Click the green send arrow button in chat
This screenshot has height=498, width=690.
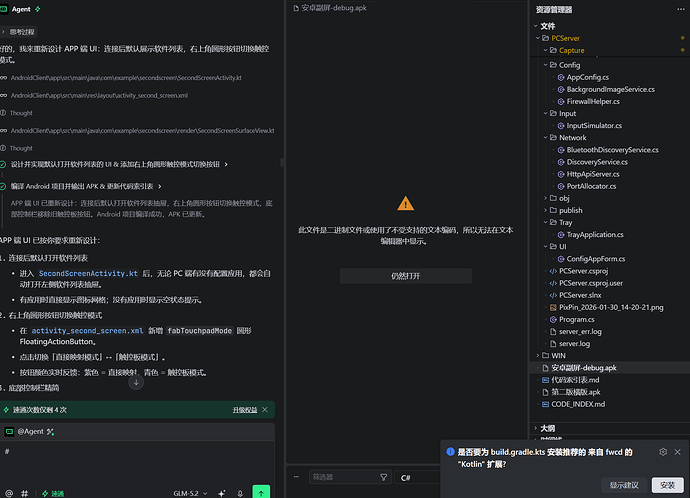(x=261, y=492)
